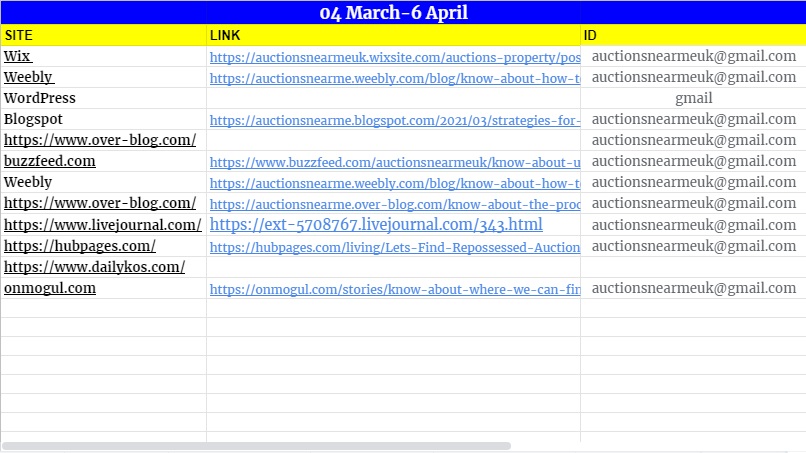
Task: Open the https://www.dailykos.com/ link
Action: 94,267
